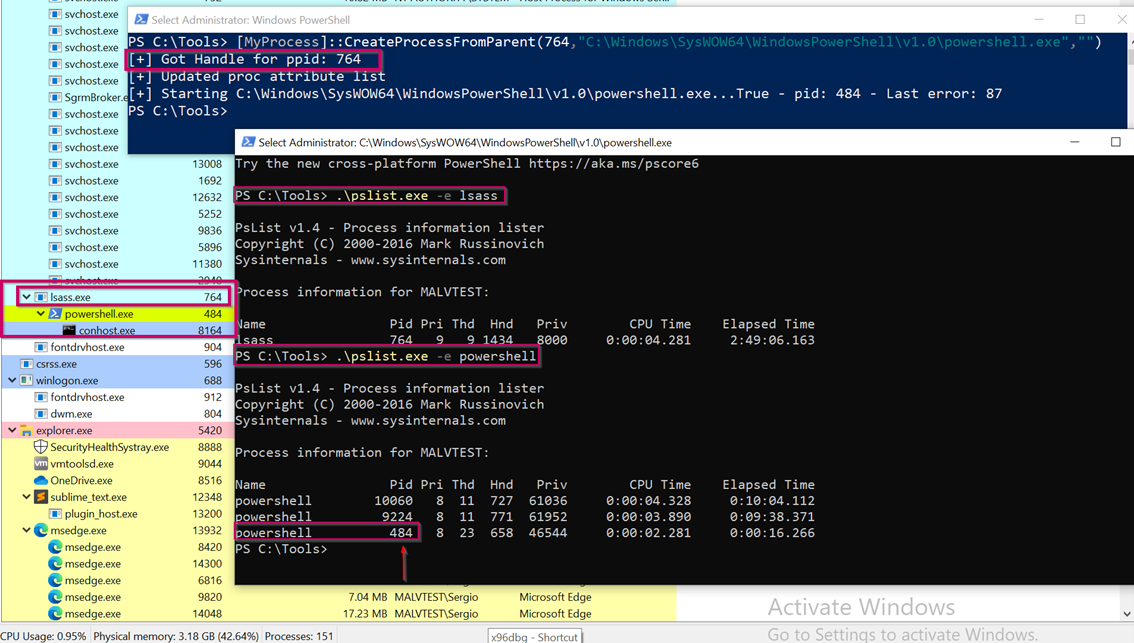Click the explorer.exe folder icon
Image resolution: width=1134 pixels, height=643 pixels.
click(x=27, y=431)
